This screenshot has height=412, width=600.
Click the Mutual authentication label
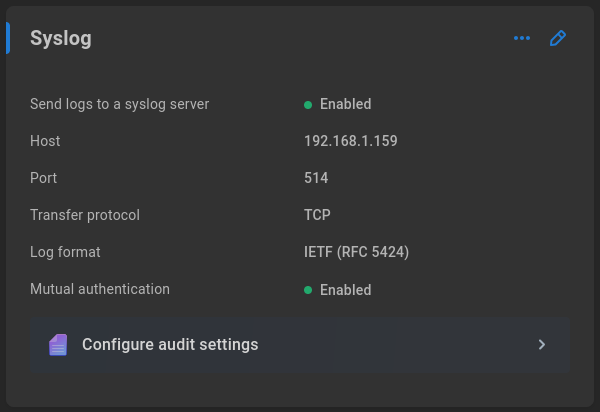100,289
